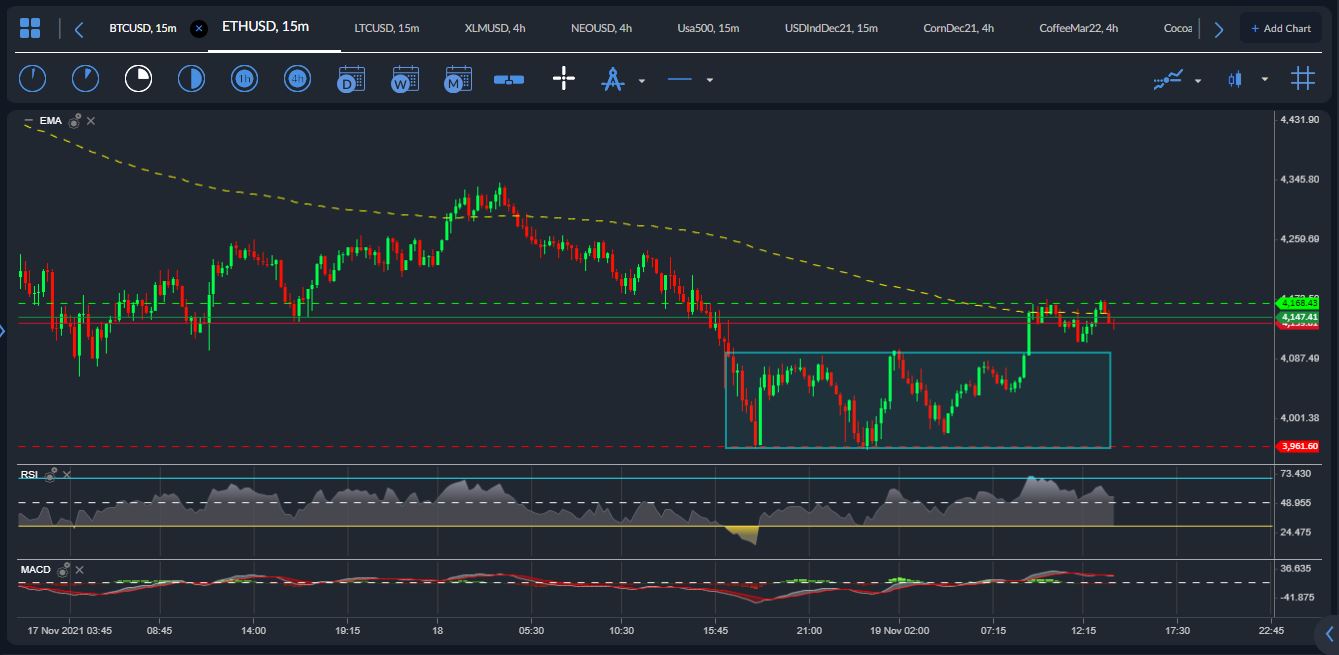Open the chart layout grid menu

[30, 28]
